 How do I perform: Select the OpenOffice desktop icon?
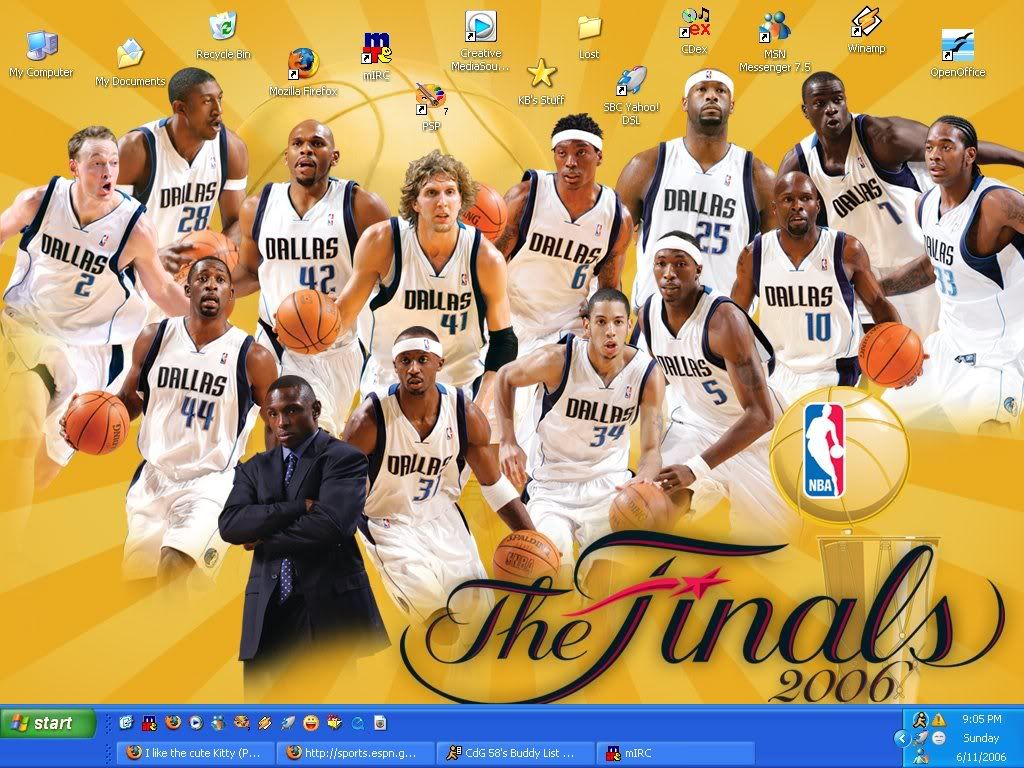(957, 54)
